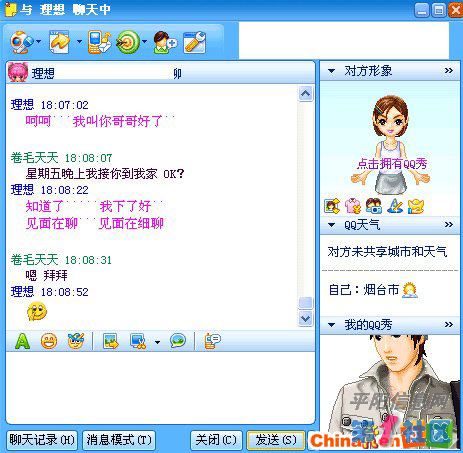The width and height of the screenshot is (463, 453).
Task: Click the top banner ad area
Action: click(x=344, y=41)
